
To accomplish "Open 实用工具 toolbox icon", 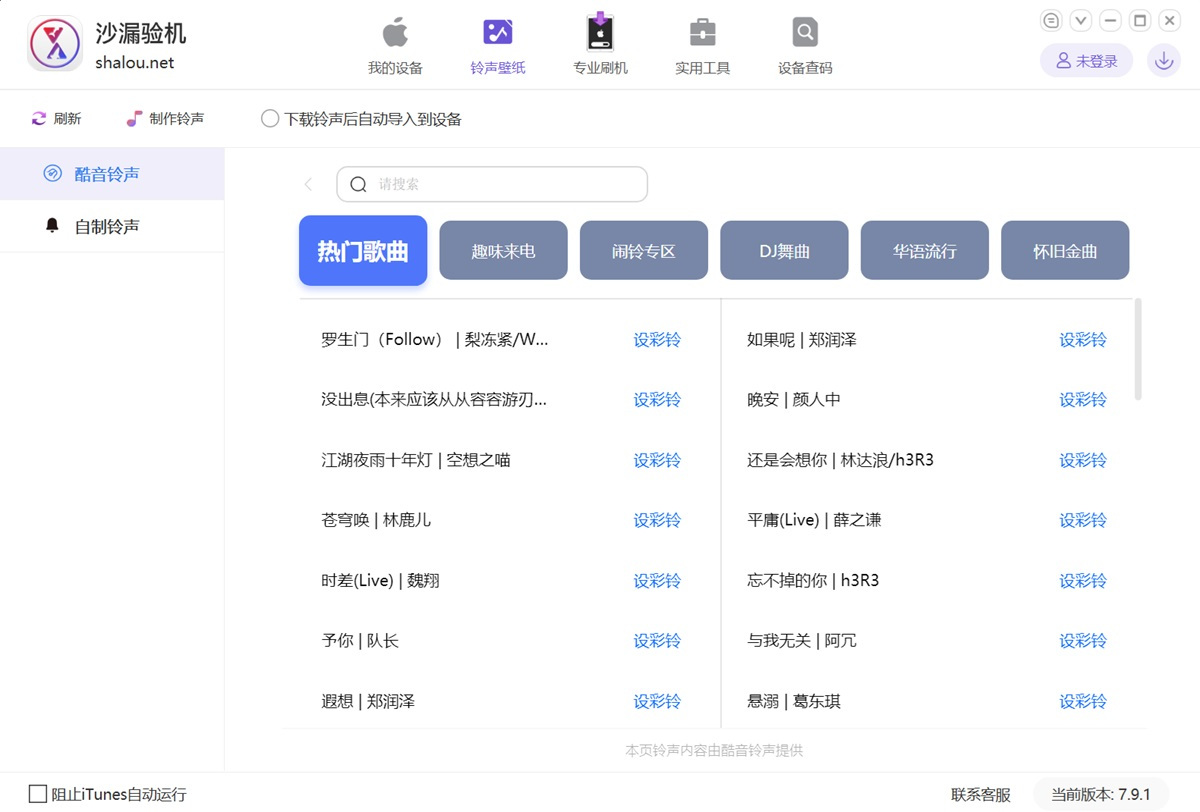I will [702, 33].
